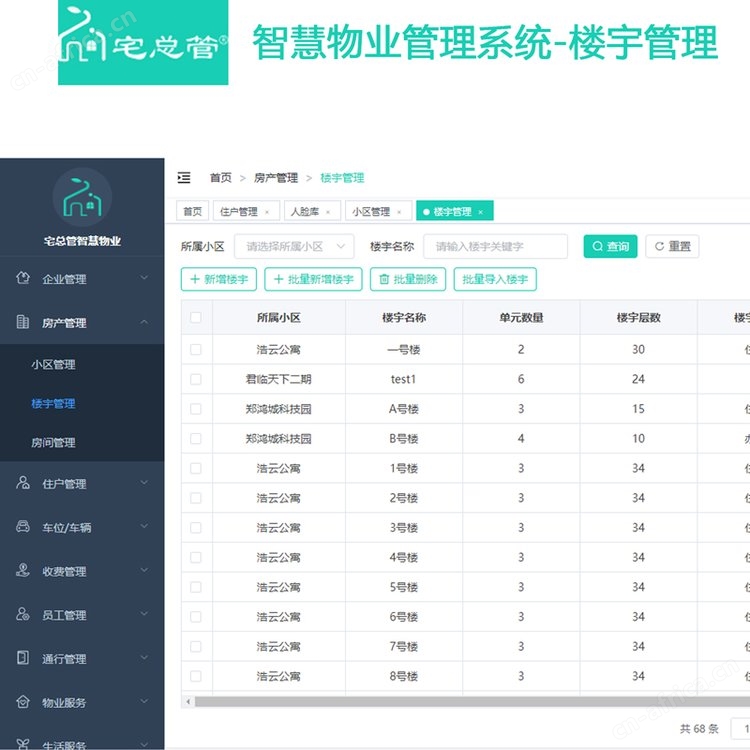Expand the 物业服务 menu chevron
Viewport: 750px width, 750px height.
[144, 702]
